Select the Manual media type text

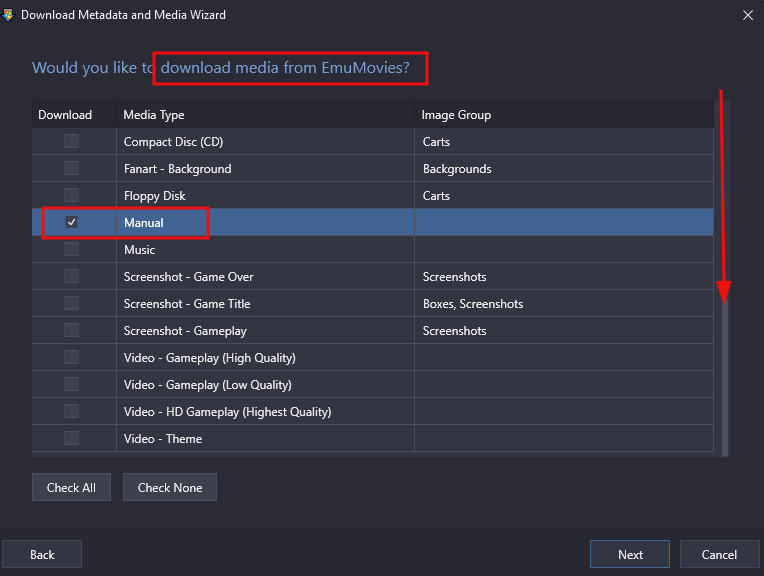pos(144,223)
